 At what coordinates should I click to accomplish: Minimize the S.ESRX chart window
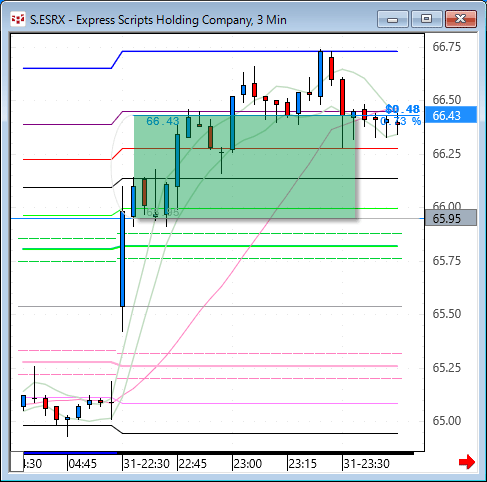[x=393, y=19]
